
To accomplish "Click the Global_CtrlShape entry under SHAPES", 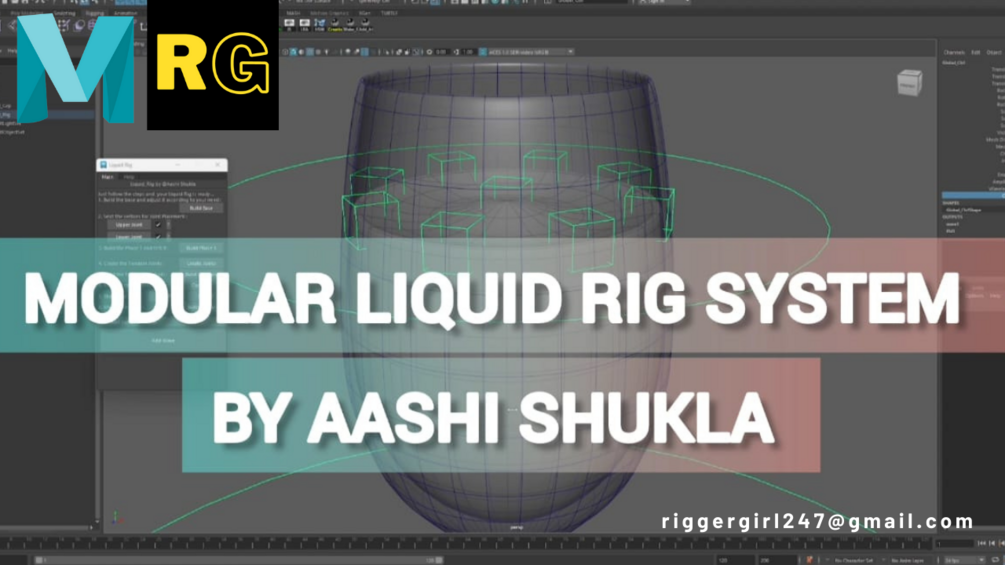I will tap(963, 210).
